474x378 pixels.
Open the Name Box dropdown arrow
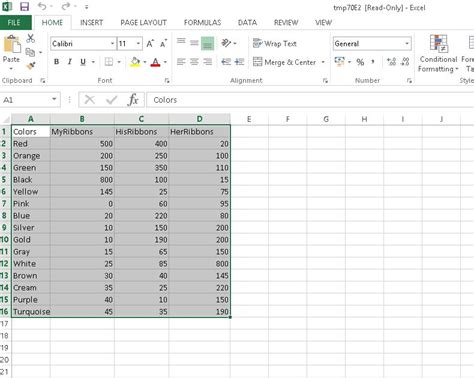click(x=54, y=99)
